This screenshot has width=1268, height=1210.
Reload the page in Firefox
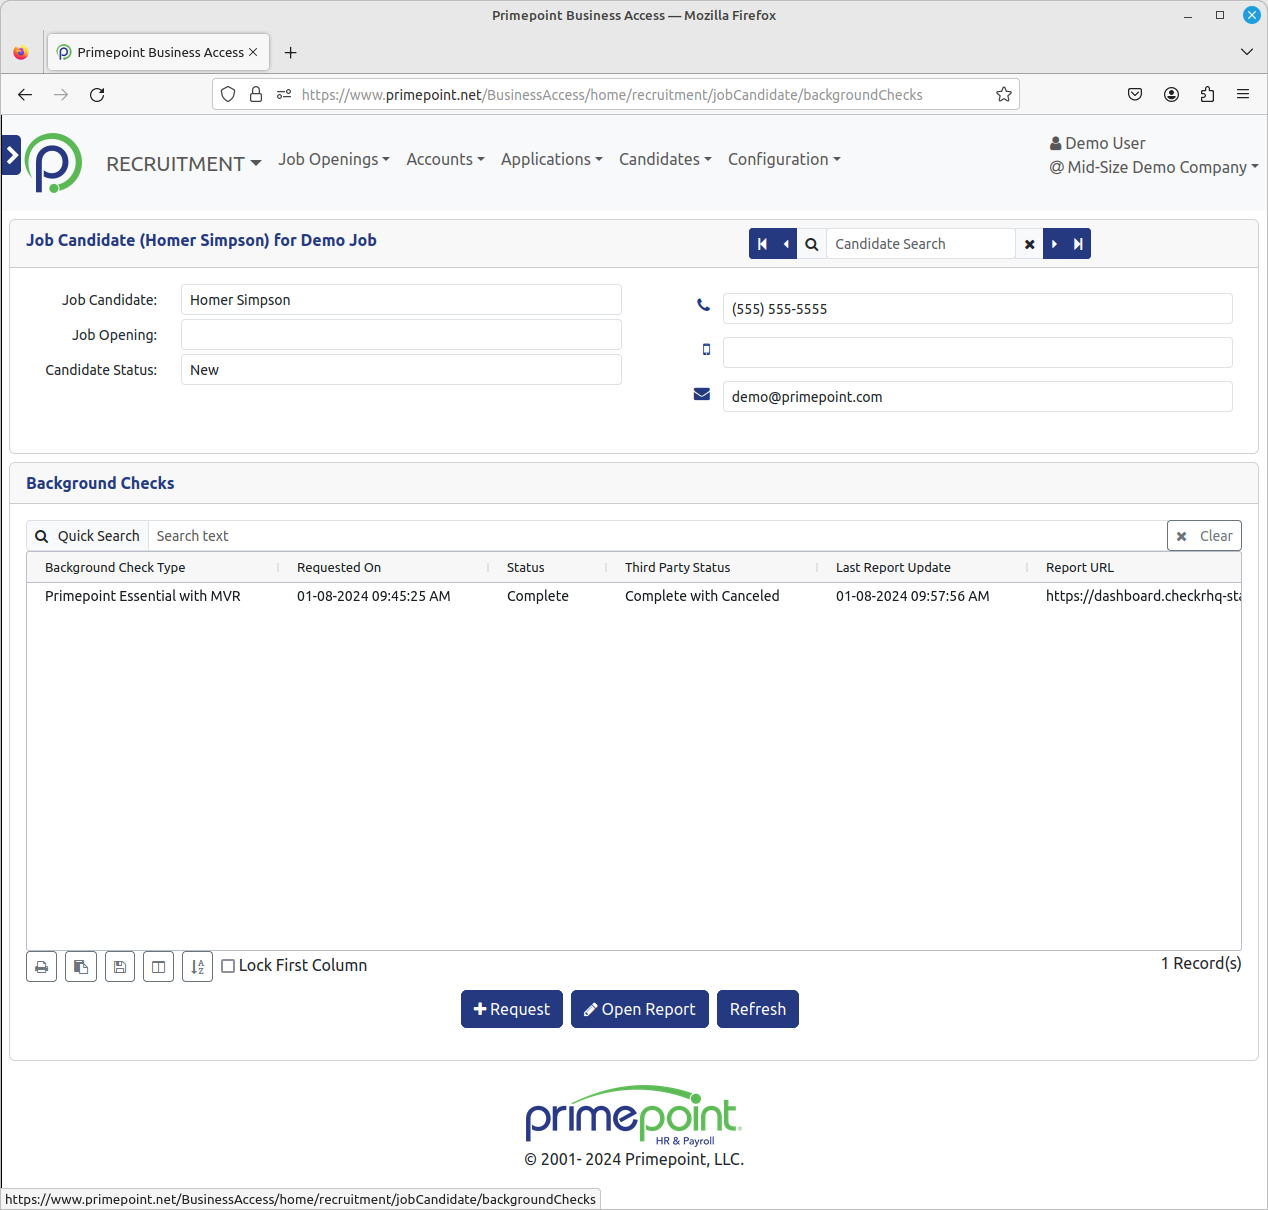(97, 95)
